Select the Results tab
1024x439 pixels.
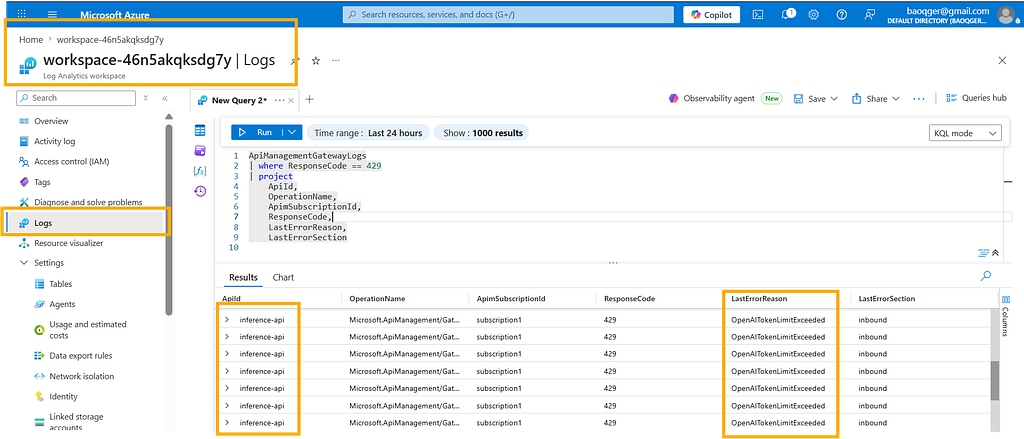point(243,278)
